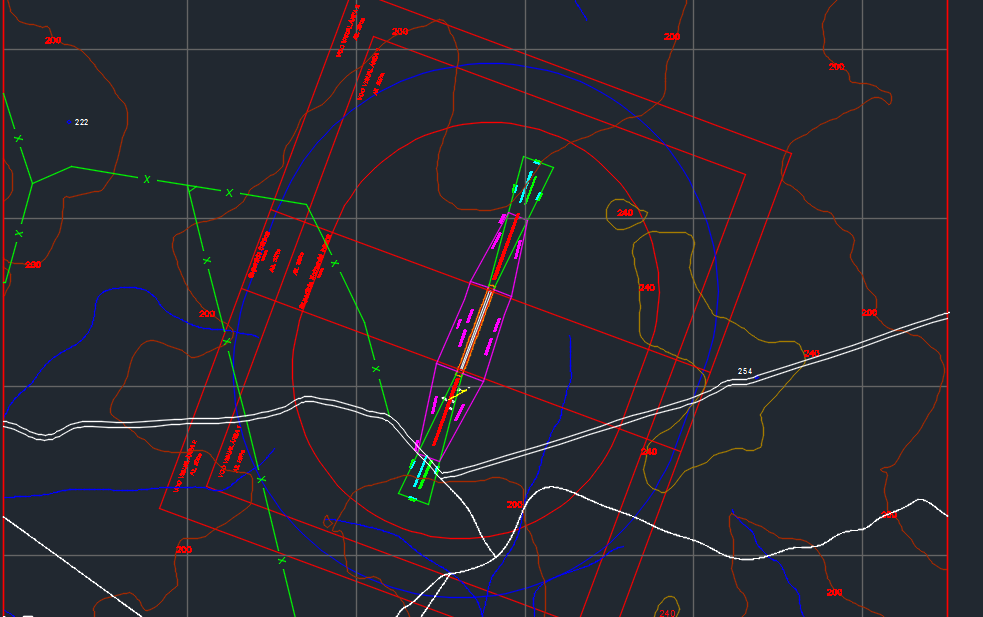Select the 240 label on the eastern road
This screenshot has height=617, width=983.
pyautogui.click(x=811, y=354)
